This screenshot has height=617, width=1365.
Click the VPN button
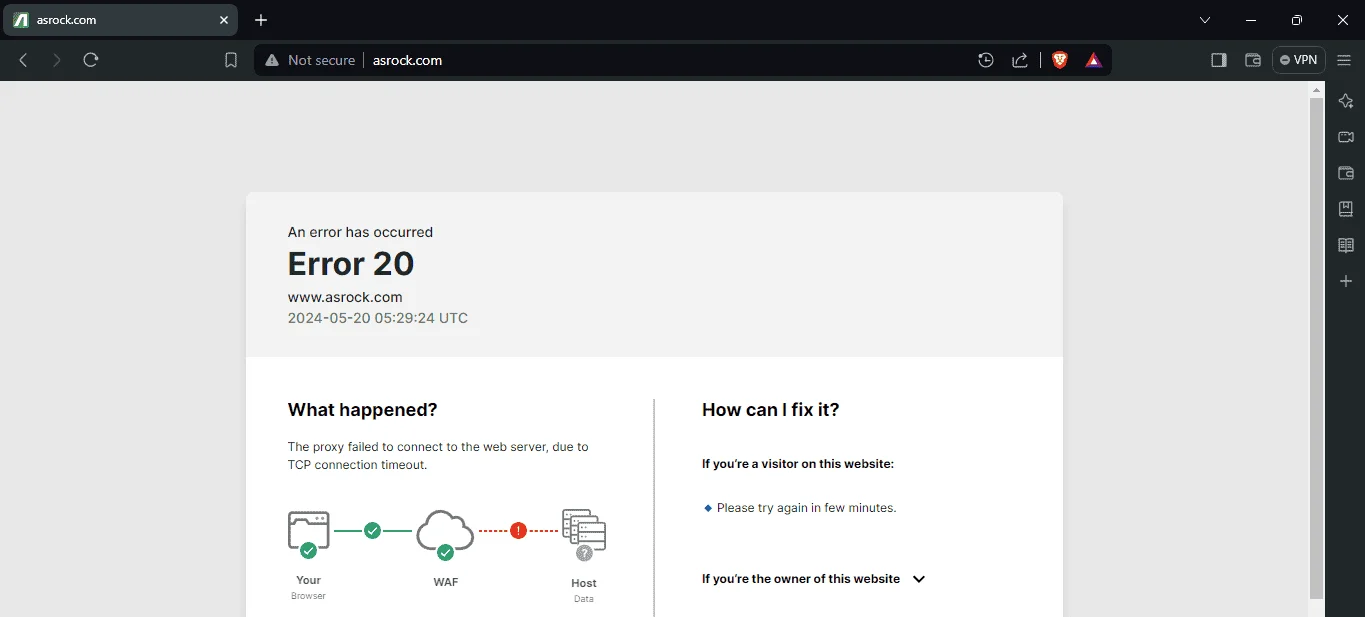(x=1299, y=60)
